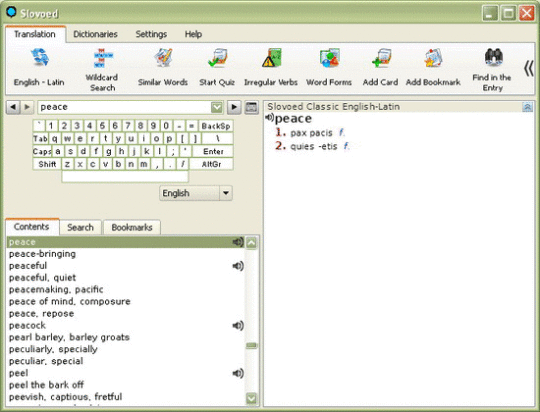This screenshot has height=412, width=540.
Task: Click BackSp key on virtual keyboard
Action: (x=216, y=126)
